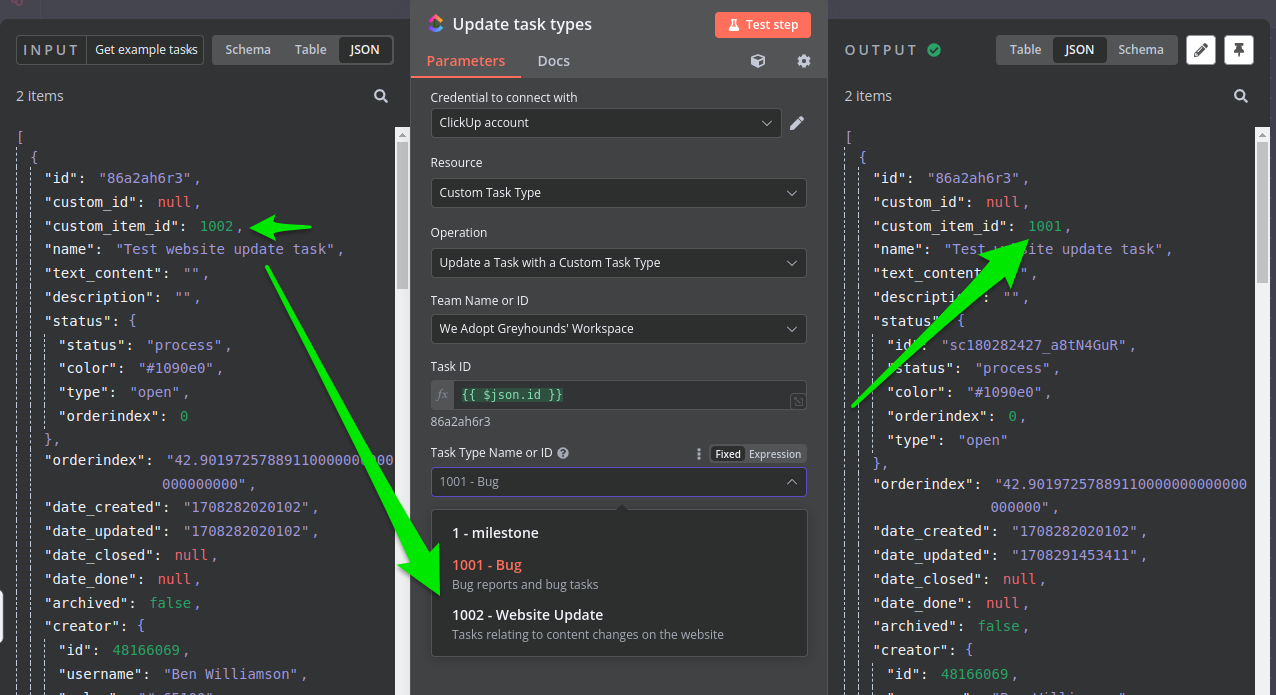Click input username "Ben Williamson"

230,674
